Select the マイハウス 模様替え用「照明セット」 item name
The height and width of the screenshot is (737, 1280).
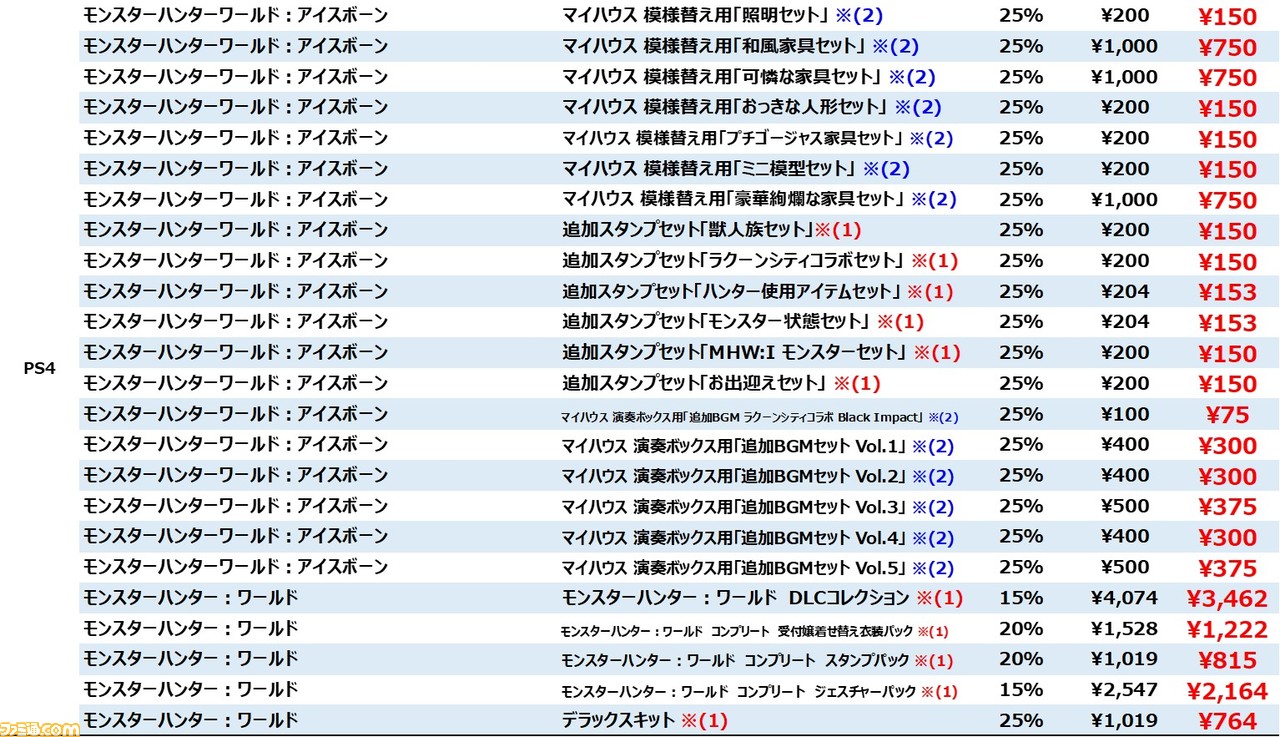pyautogui.click(x=696, y=16)
